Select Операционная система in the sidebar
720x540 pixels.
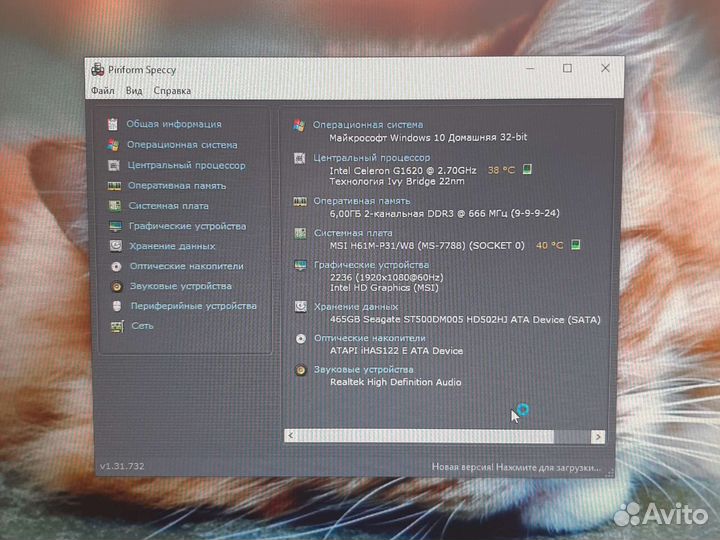(x=182, y=145)
